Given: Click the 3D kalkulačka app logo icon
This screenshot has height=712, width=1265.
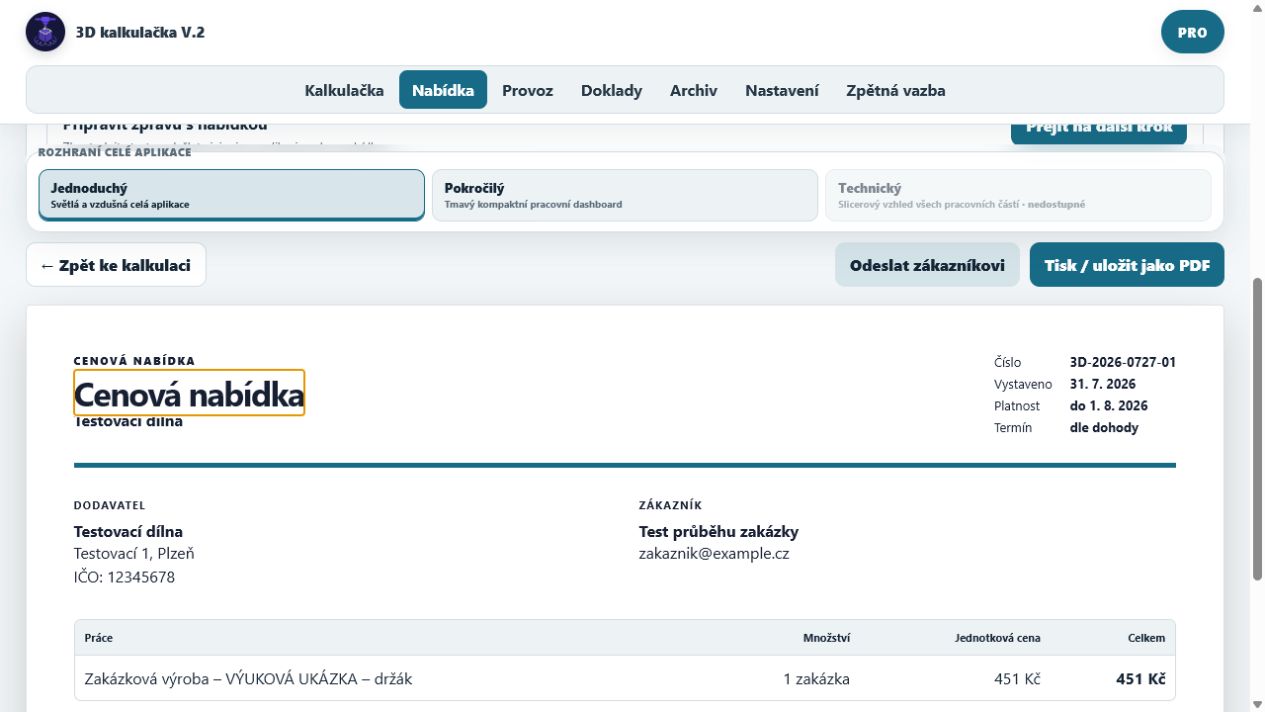Looking at the screenshot, I should [45, 33].
